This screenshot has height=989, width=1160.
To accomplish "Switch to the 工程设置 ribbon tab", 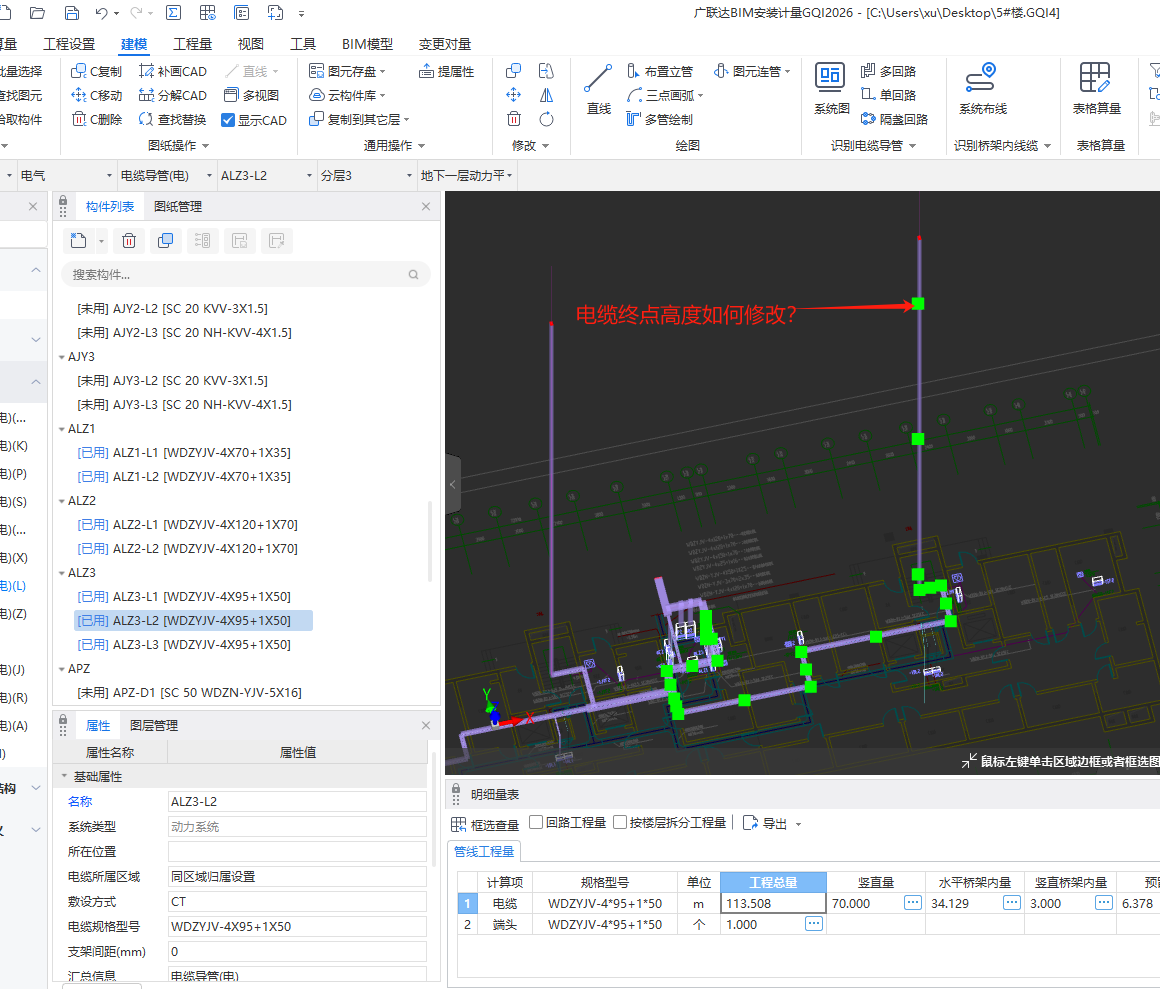I will 69,44.
